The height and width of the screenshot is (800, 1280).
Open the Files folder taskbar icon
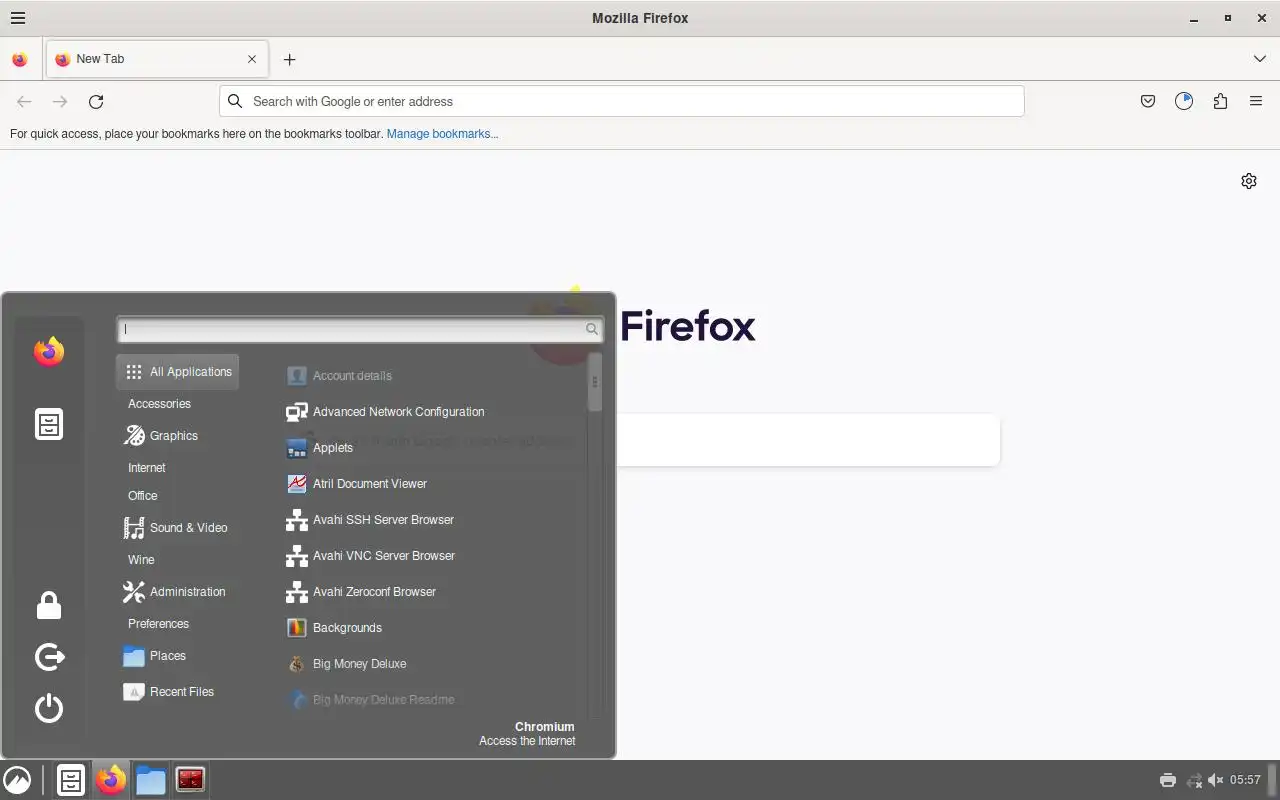pyautogui.click(x=151, y=780)
